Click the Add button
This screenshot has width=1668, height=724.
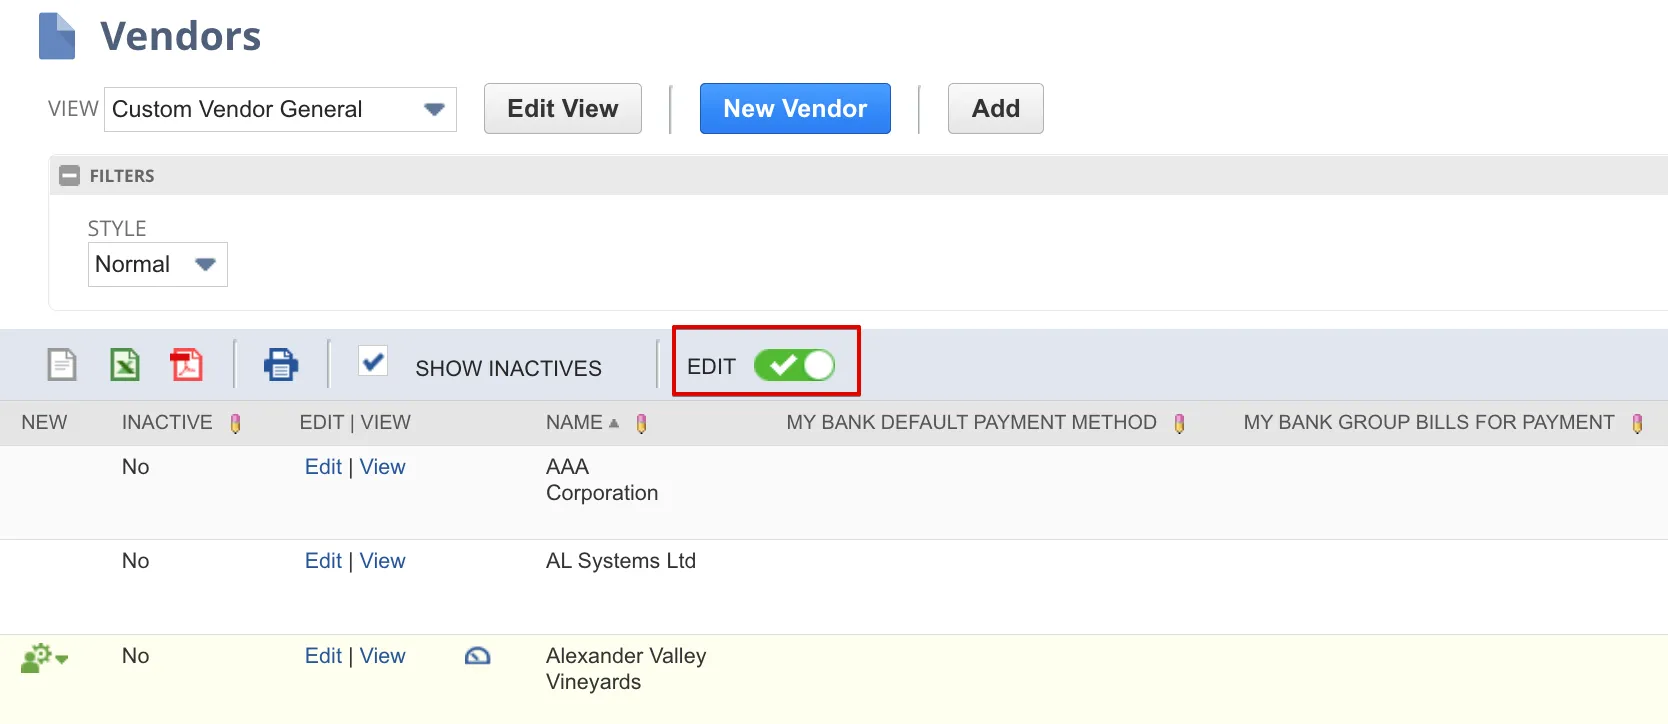point(995,109)
